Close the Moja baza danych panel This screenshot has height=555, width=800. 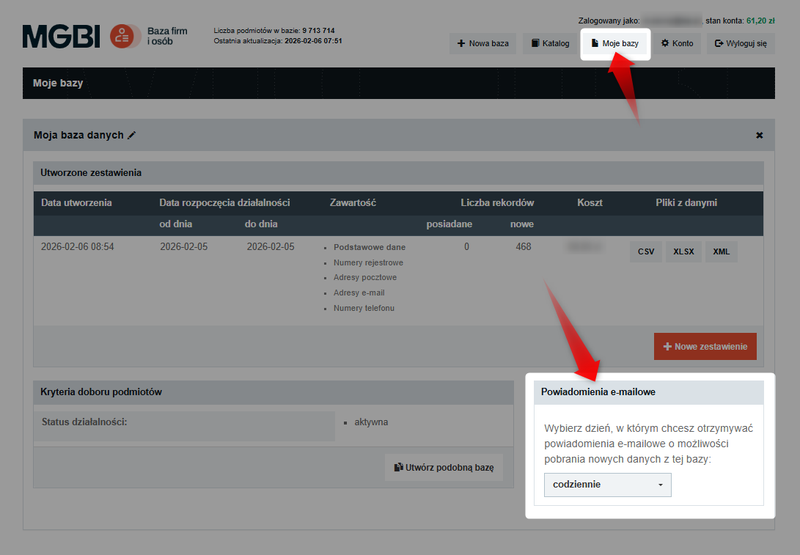(759, 135)
